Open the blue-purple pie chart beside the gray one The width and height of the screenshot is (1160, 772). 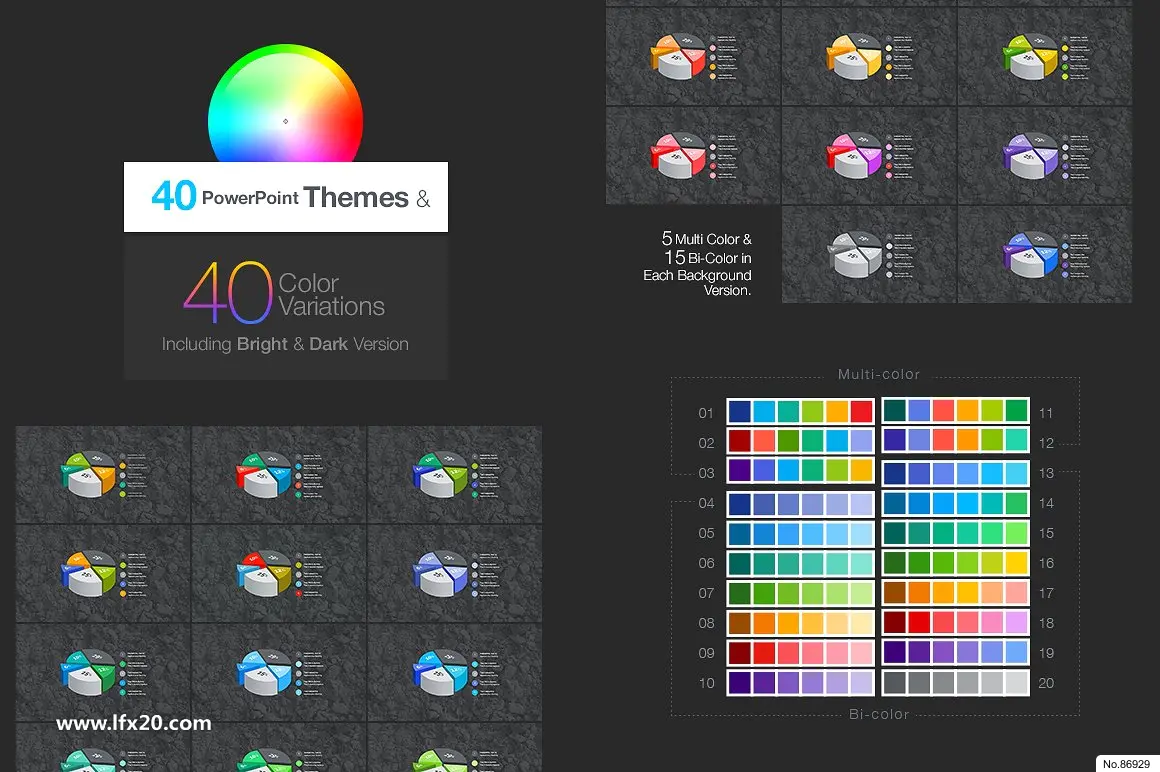[x=1045, y=254]
